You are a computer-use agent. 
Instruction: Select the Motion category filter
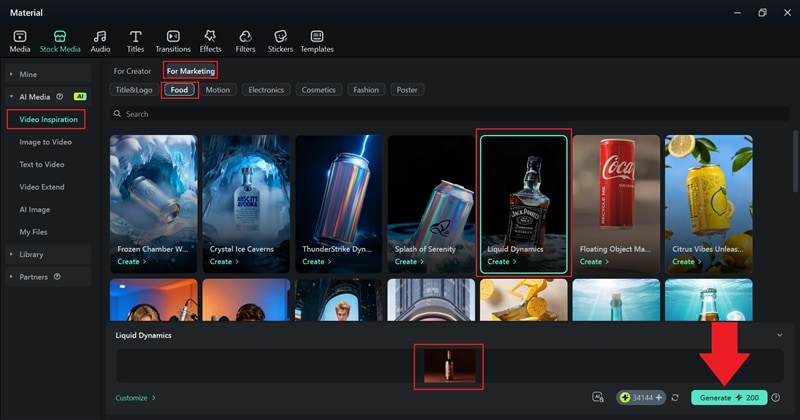coord(218,90)
